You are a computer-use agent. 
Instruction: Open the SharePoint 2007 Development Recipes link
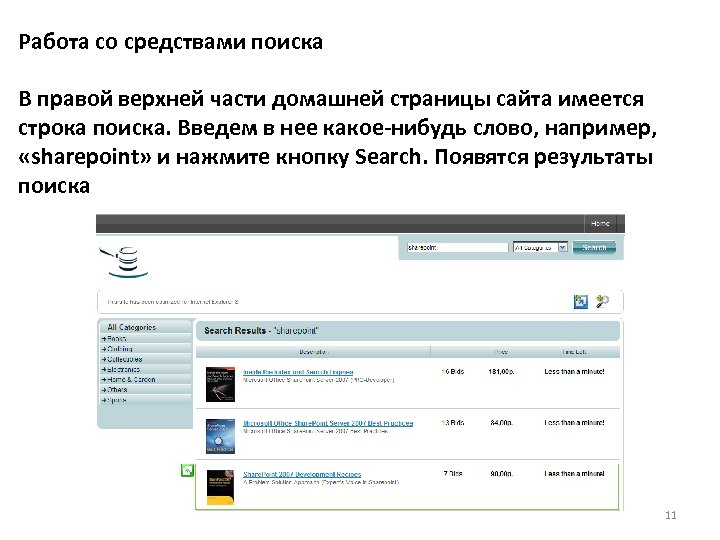(302, 474)
